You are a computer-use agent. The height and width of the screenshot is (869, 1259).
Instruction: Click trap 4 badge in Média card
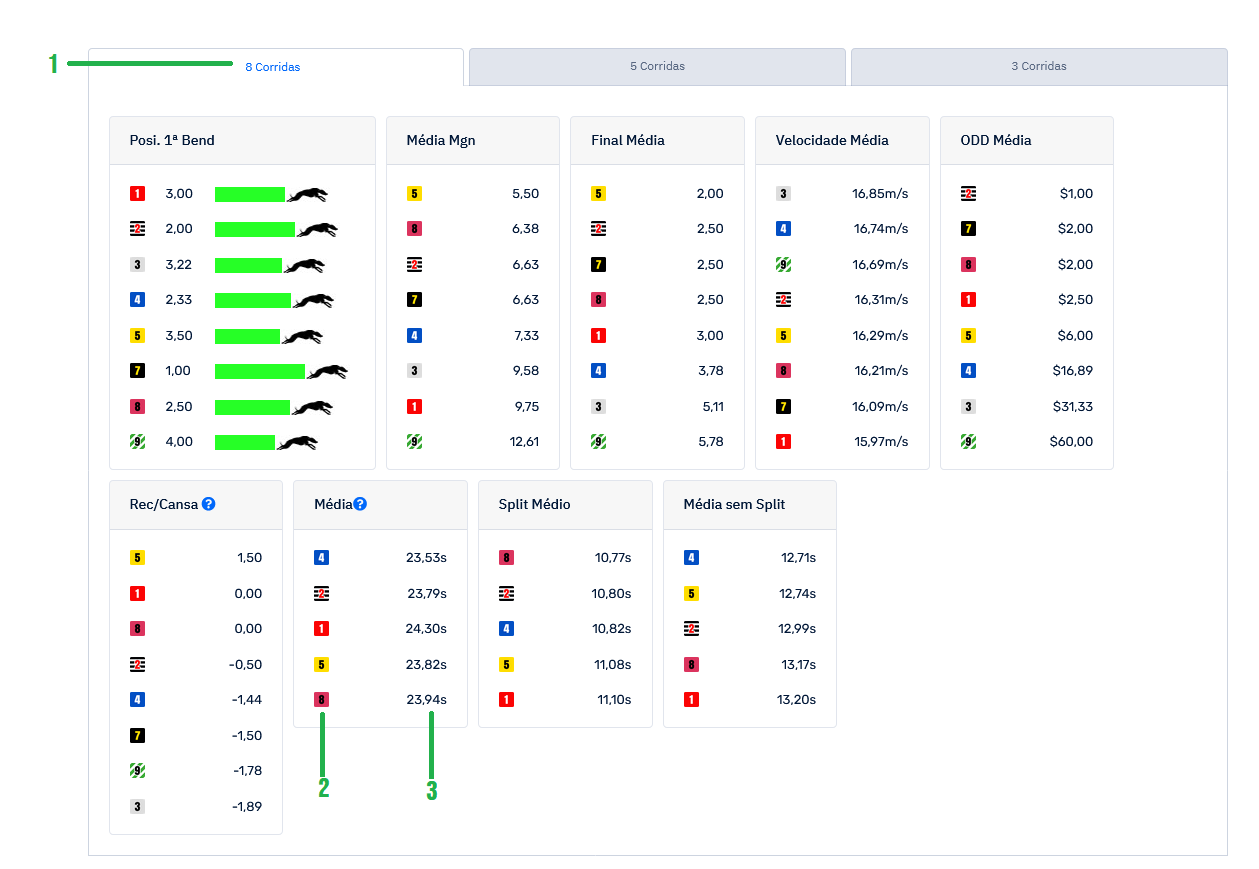[x=321, y=558]
